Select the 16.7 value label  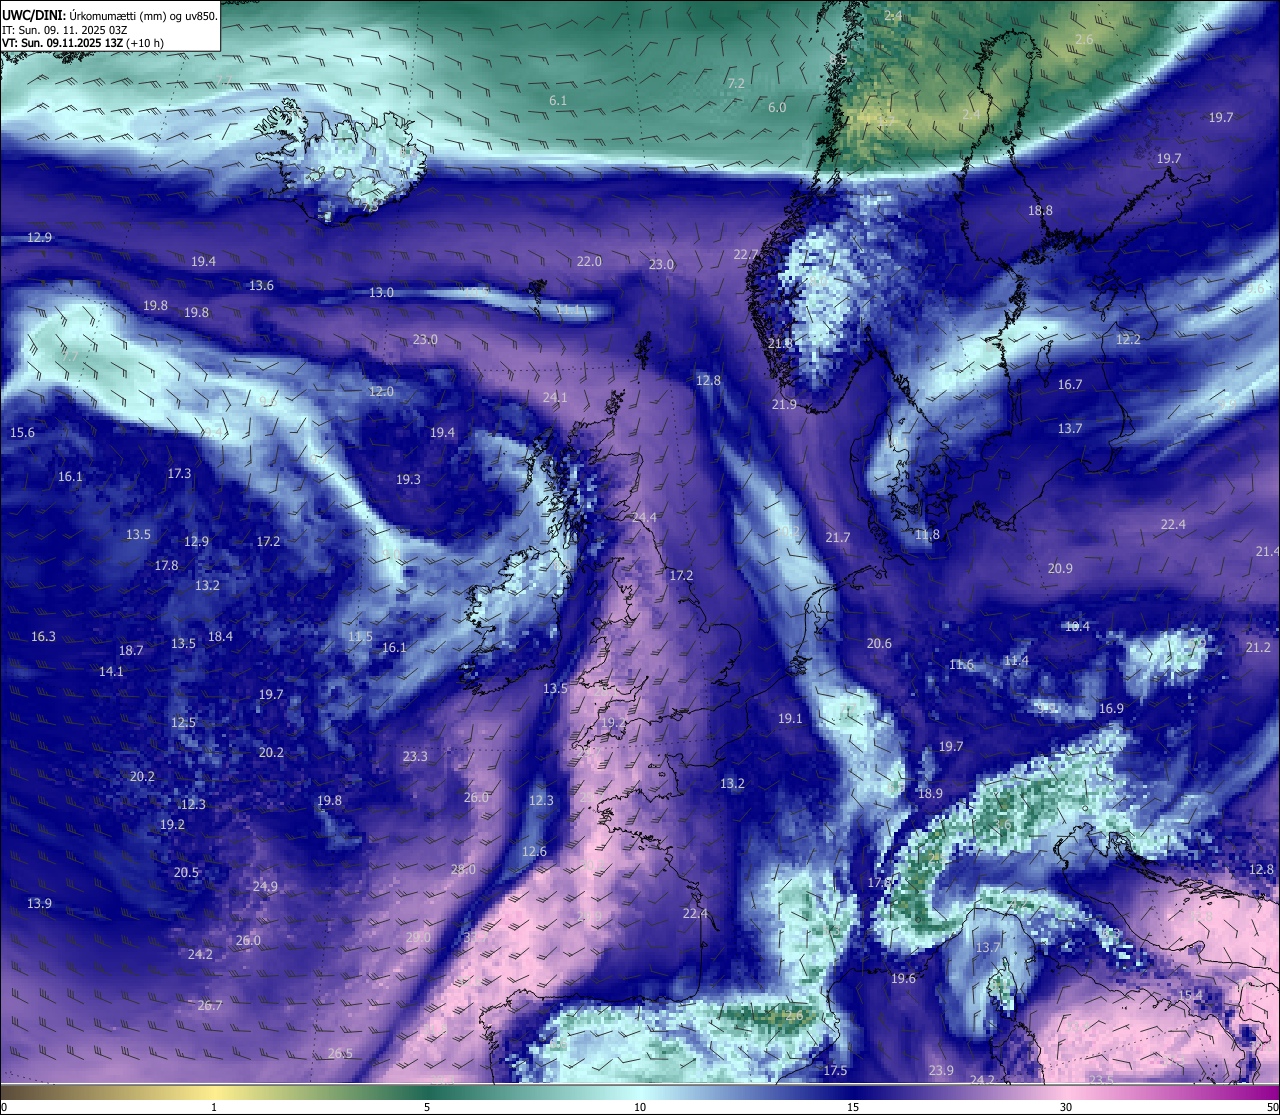[x=1070, y=385]
